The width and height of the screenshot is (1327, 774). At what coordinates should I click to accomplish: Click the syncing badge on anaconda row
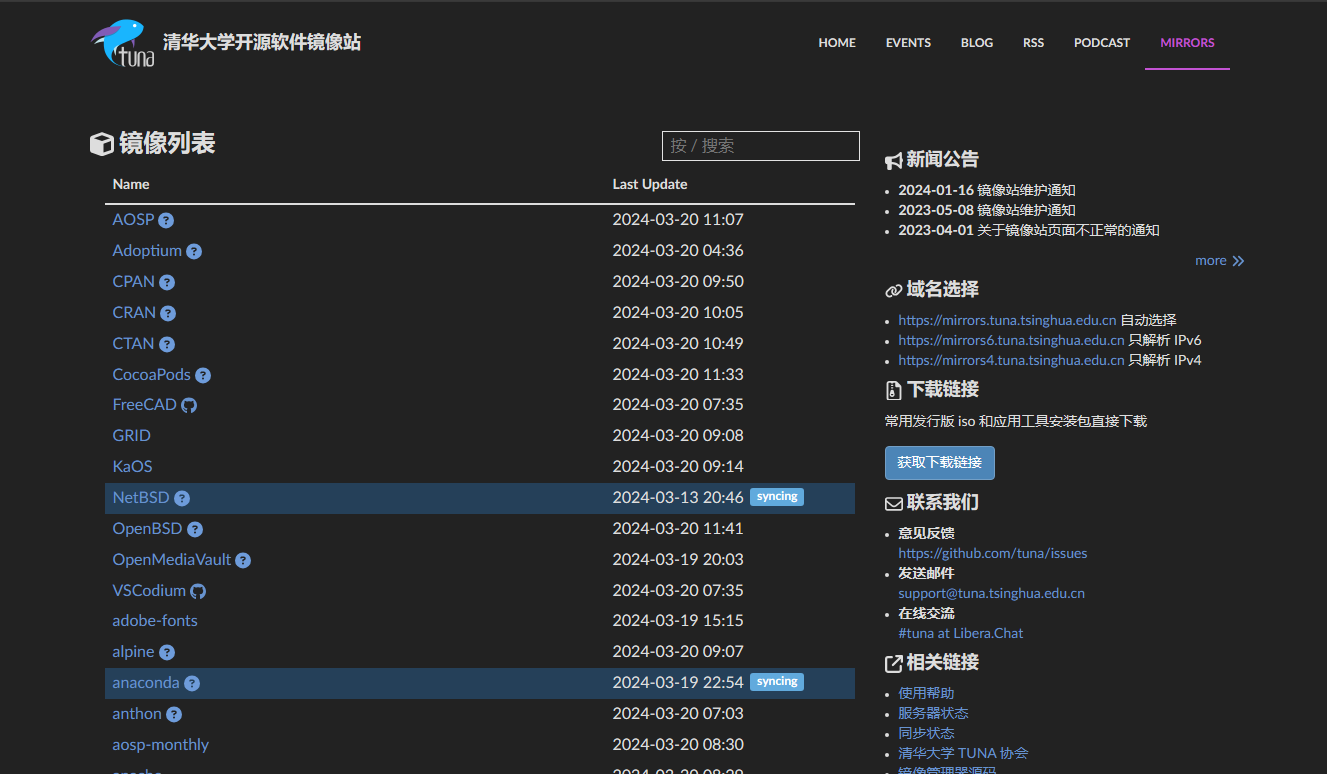(777, 682)
